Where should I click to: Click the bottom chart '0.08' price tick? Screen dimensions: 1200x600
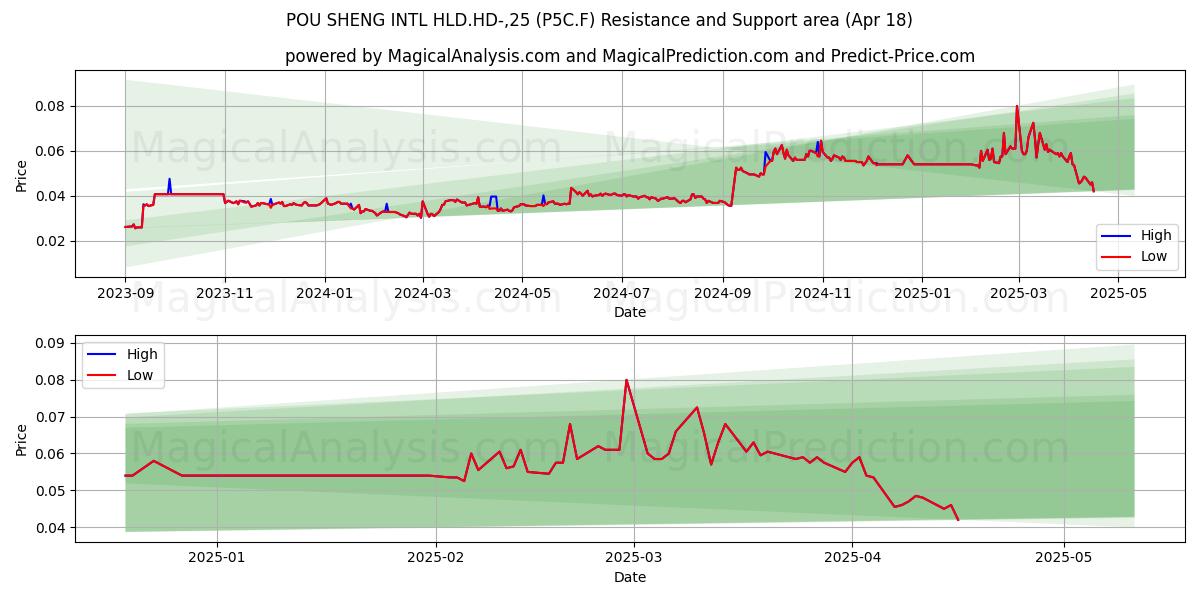point(50,380)
